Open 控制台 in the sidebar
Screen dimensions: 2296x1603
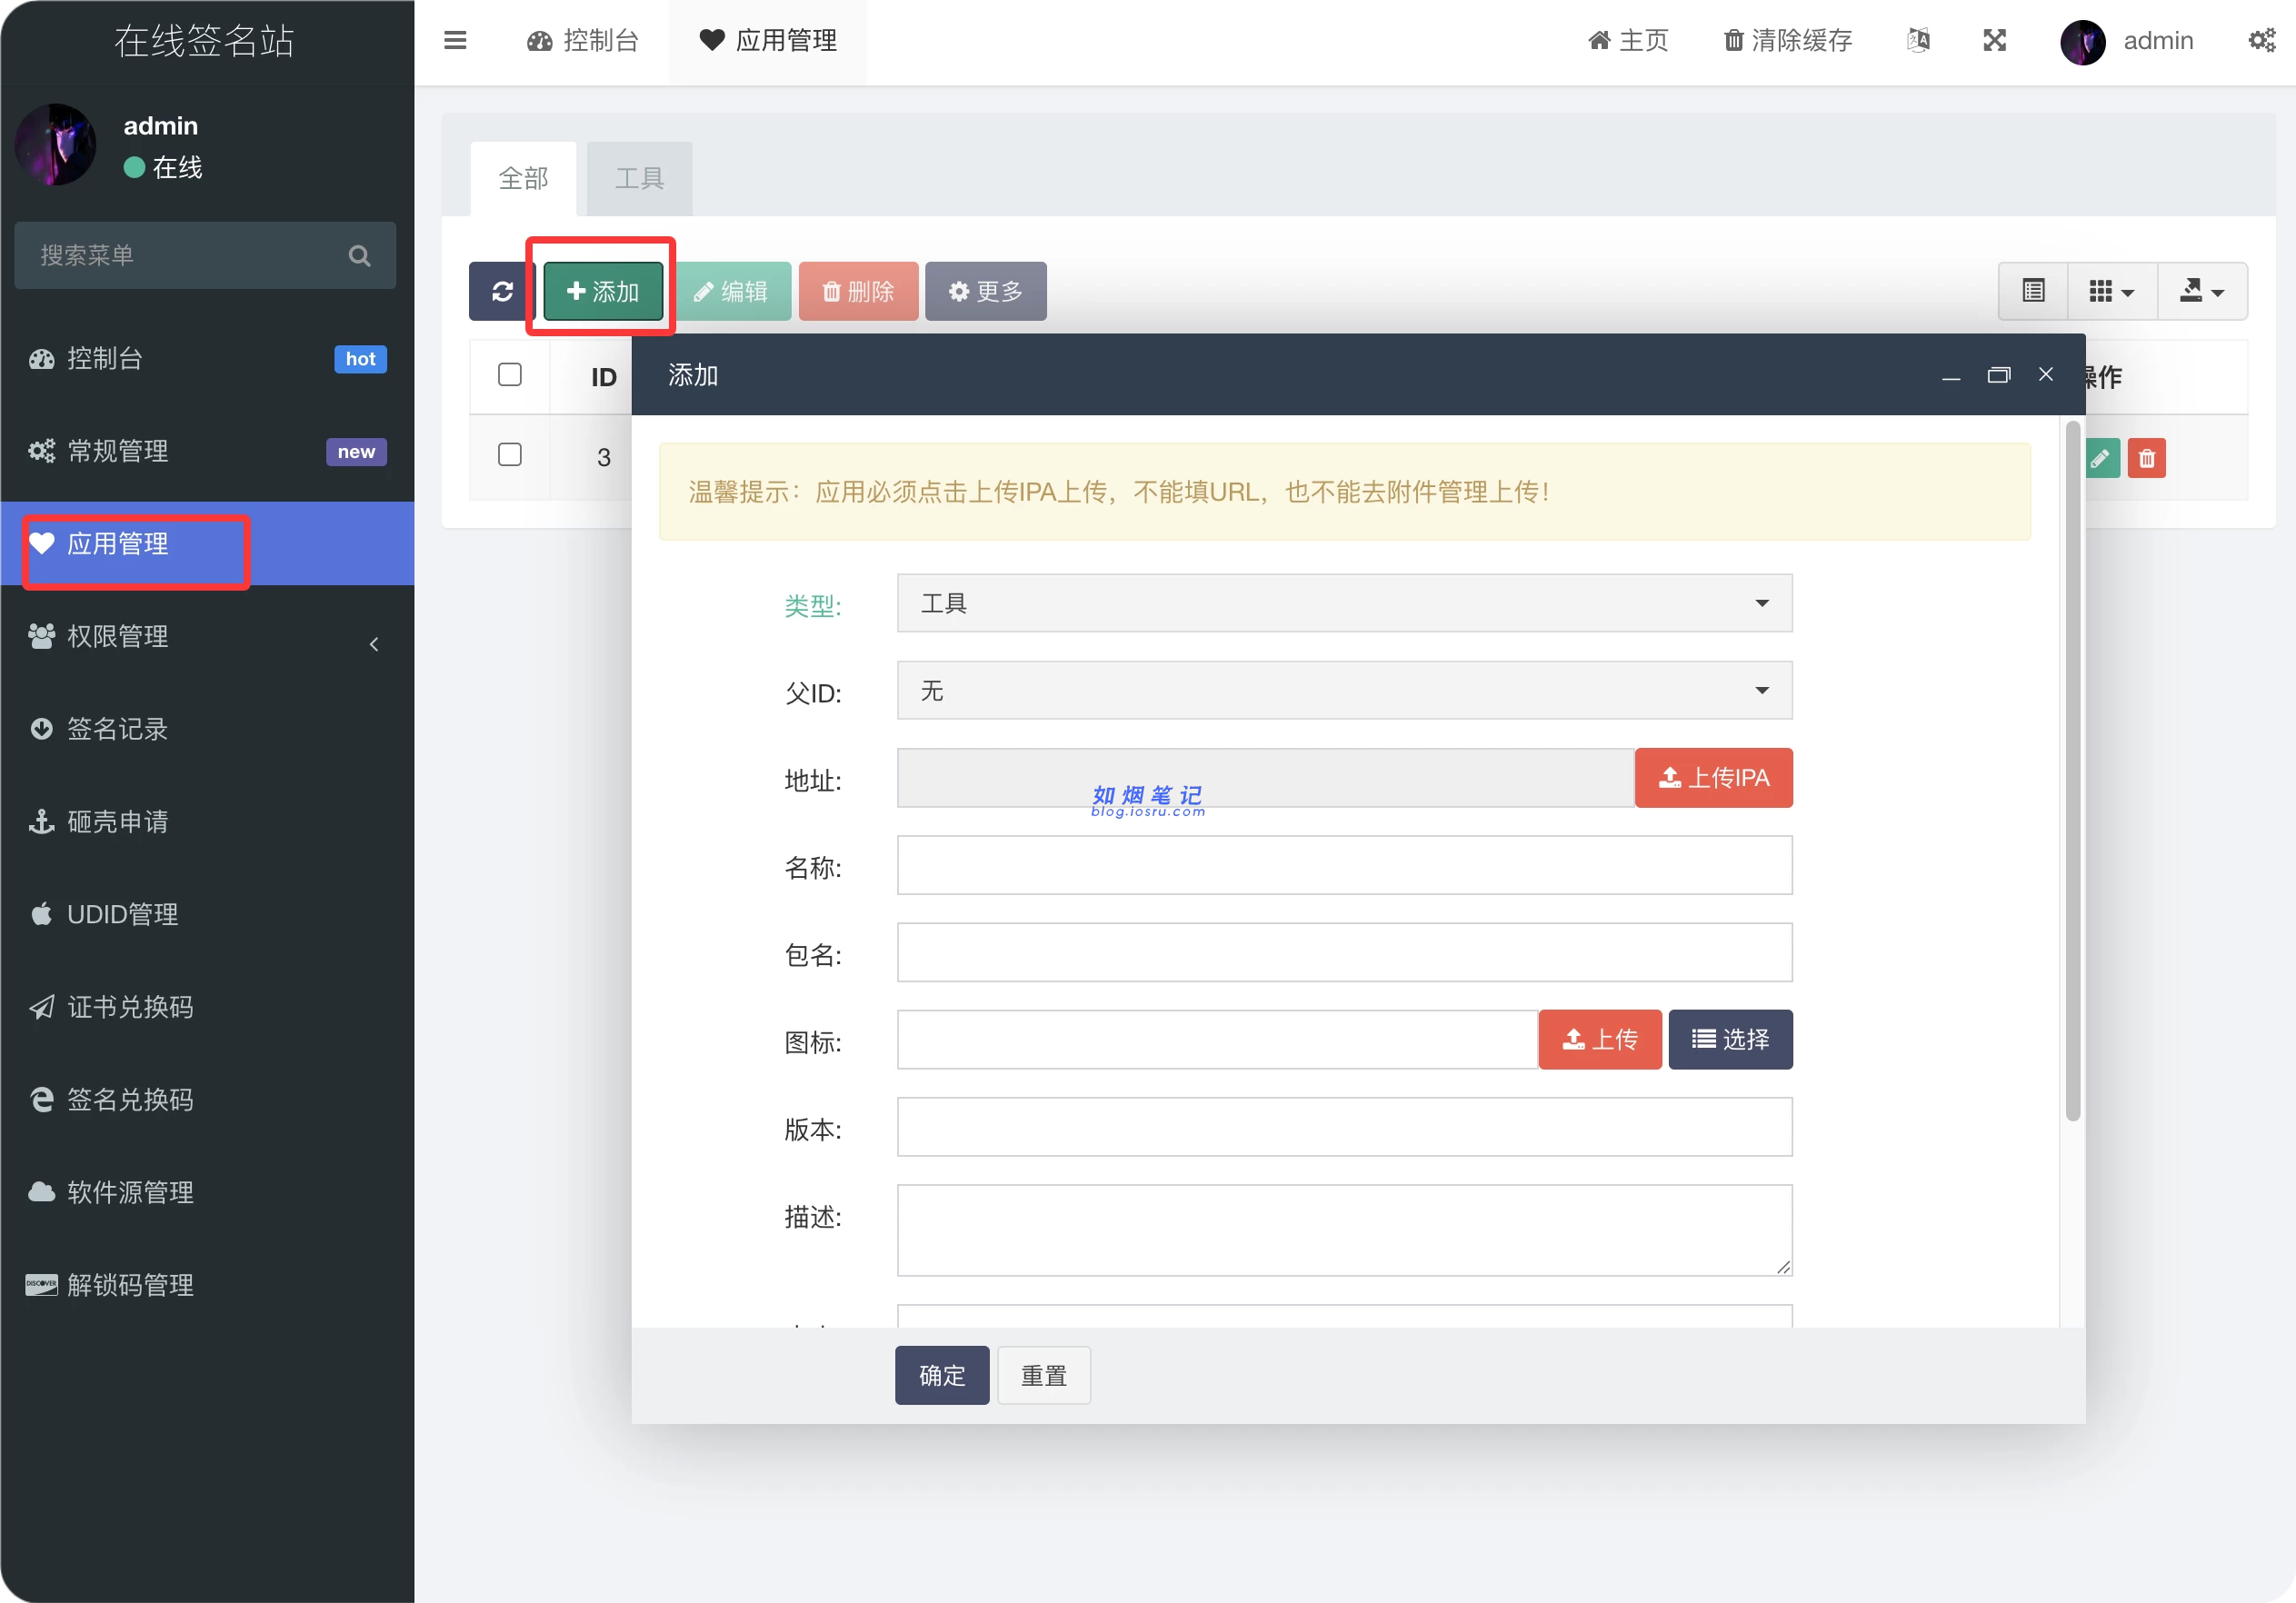[x=207, y=359]
